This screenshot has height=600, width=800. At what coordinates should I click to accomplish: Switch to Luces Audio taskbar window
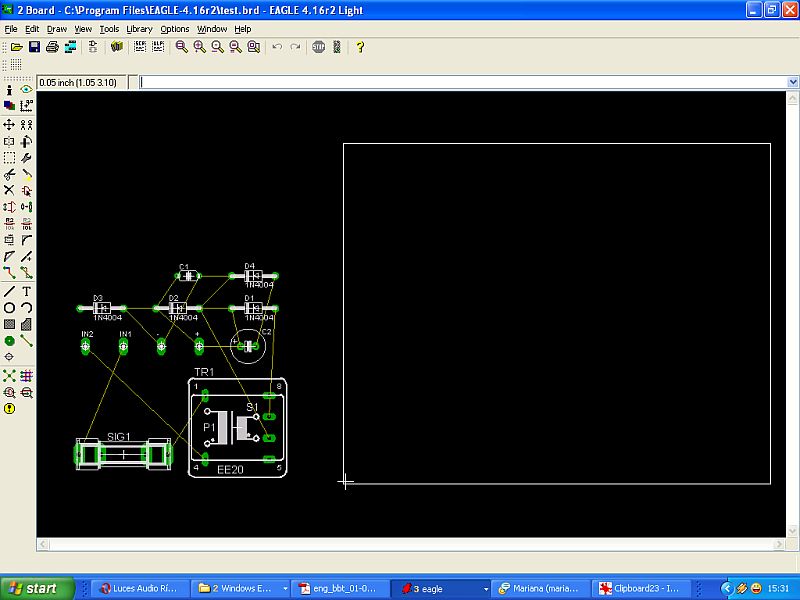(x=140, y=588)
